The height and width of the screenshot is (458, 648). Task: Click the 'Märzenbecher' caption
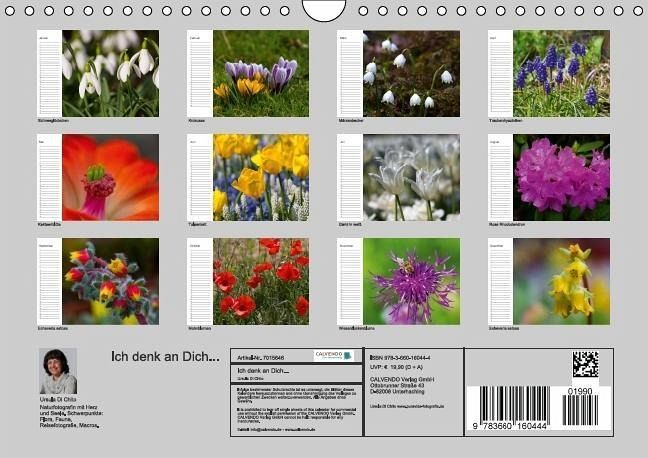click(351, 121)
